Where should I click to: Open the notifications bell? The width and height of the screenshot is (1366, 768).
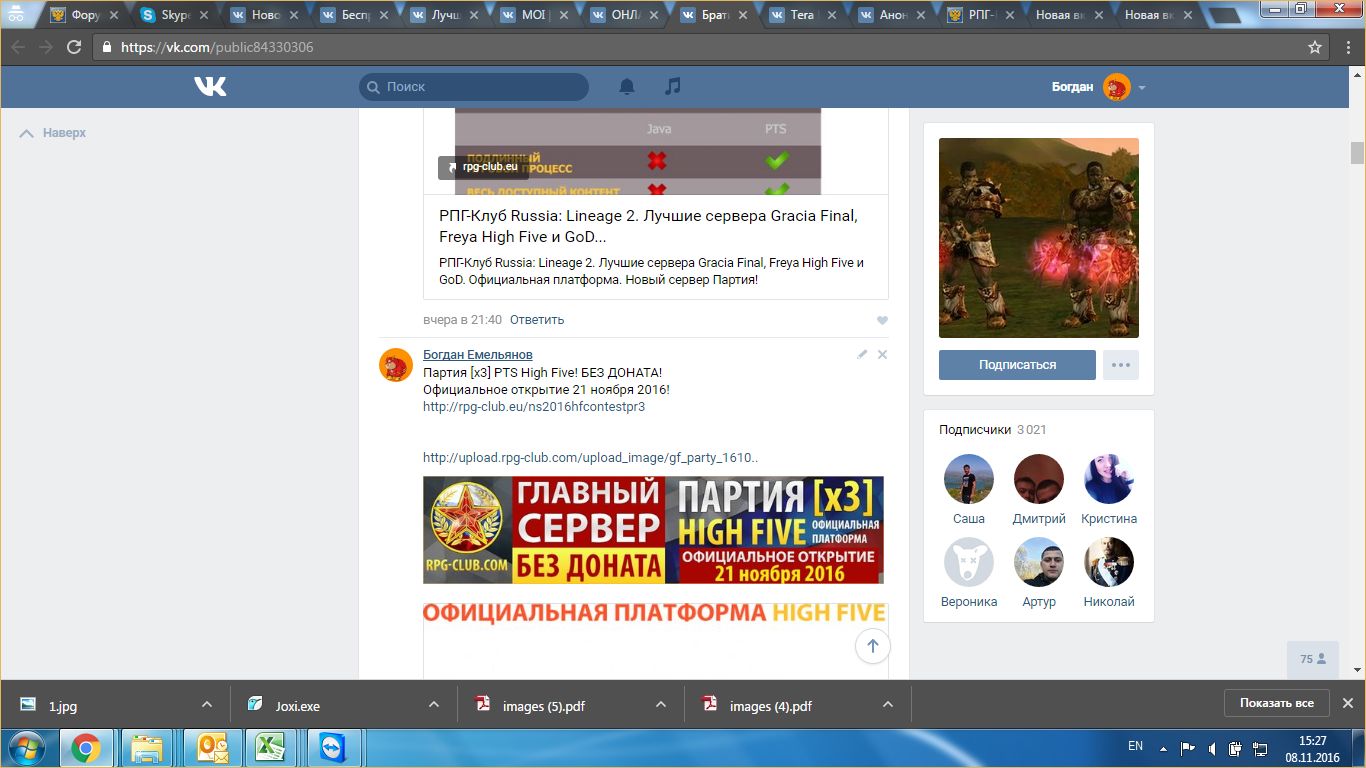pyautogui.click(x=627, y=87)
